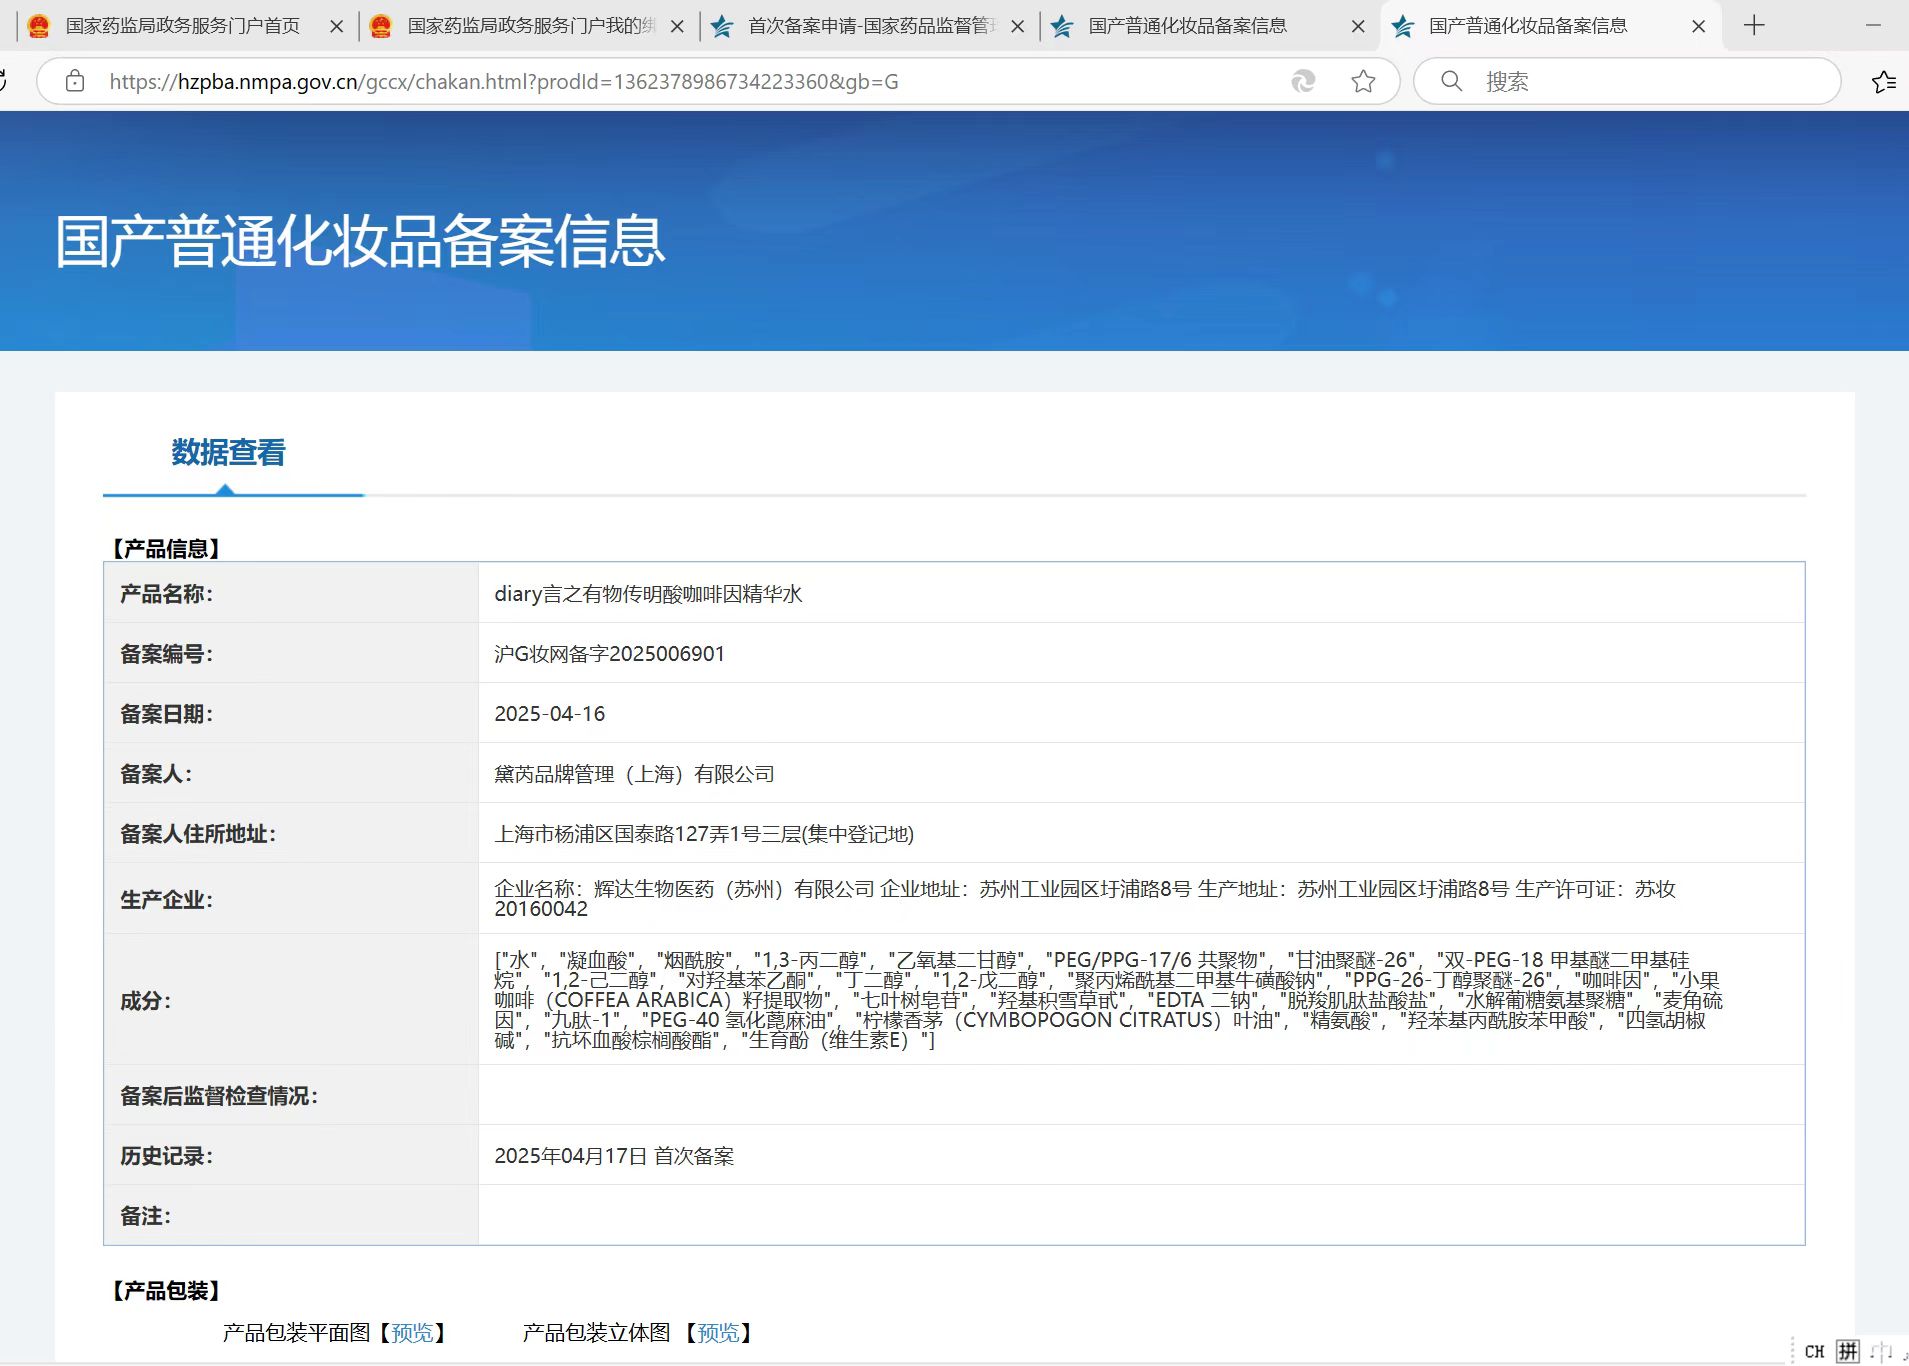Open a new browser tab

coord(1754,26)
